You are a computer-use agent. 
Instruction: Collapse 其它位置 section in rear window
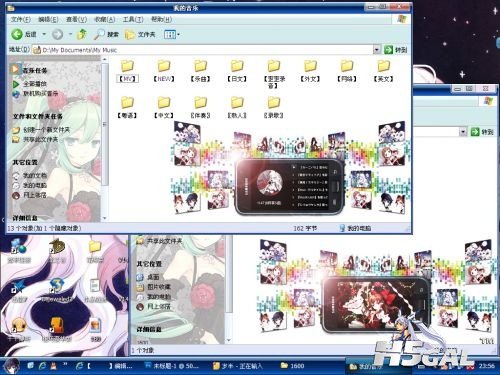tap(149, 264)
